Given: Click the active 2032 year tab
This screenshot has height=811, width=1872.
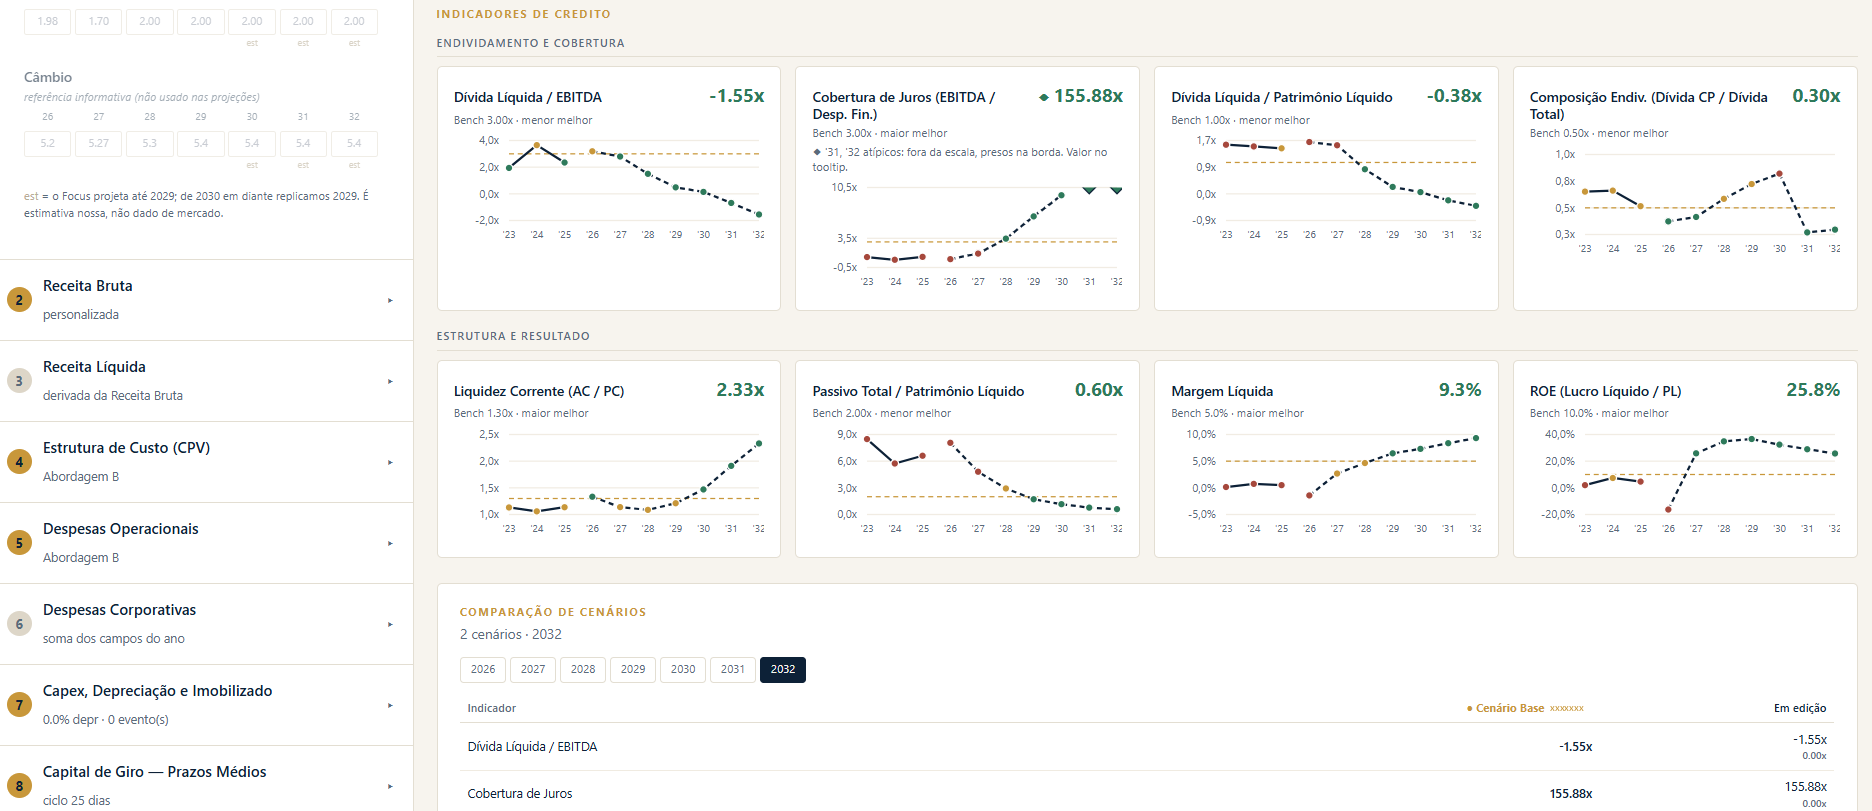Looking at the screenshot, I should click(783, 670).
